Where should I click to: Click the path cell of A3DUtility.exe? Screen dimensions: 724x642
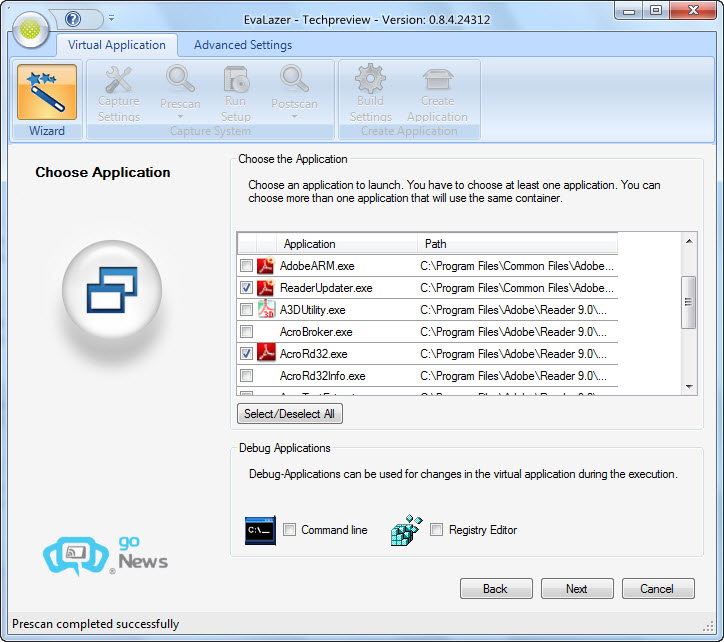pos(513,310)
